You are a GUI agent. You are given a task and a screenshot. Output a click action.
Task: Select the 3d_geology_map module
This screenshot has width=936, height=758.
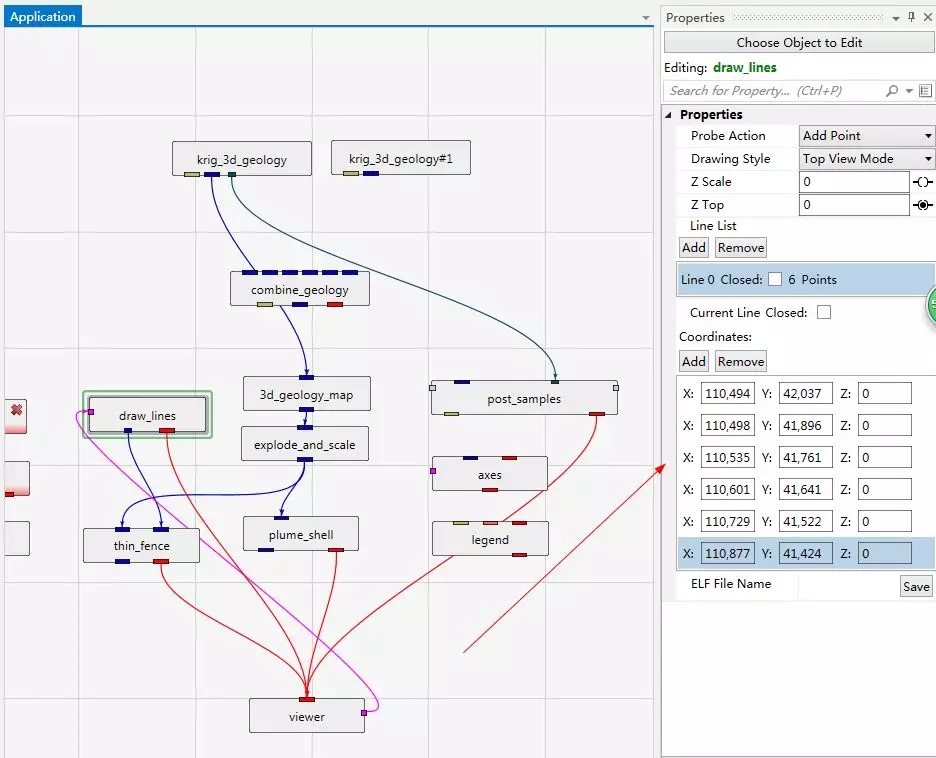point(307,394)
